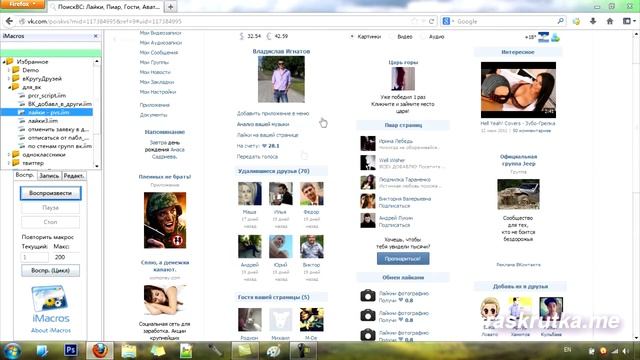The width and height of the screenshot is (640, 360).
Task: Reload the page with the refresh icon
Action: pos(431,21)
